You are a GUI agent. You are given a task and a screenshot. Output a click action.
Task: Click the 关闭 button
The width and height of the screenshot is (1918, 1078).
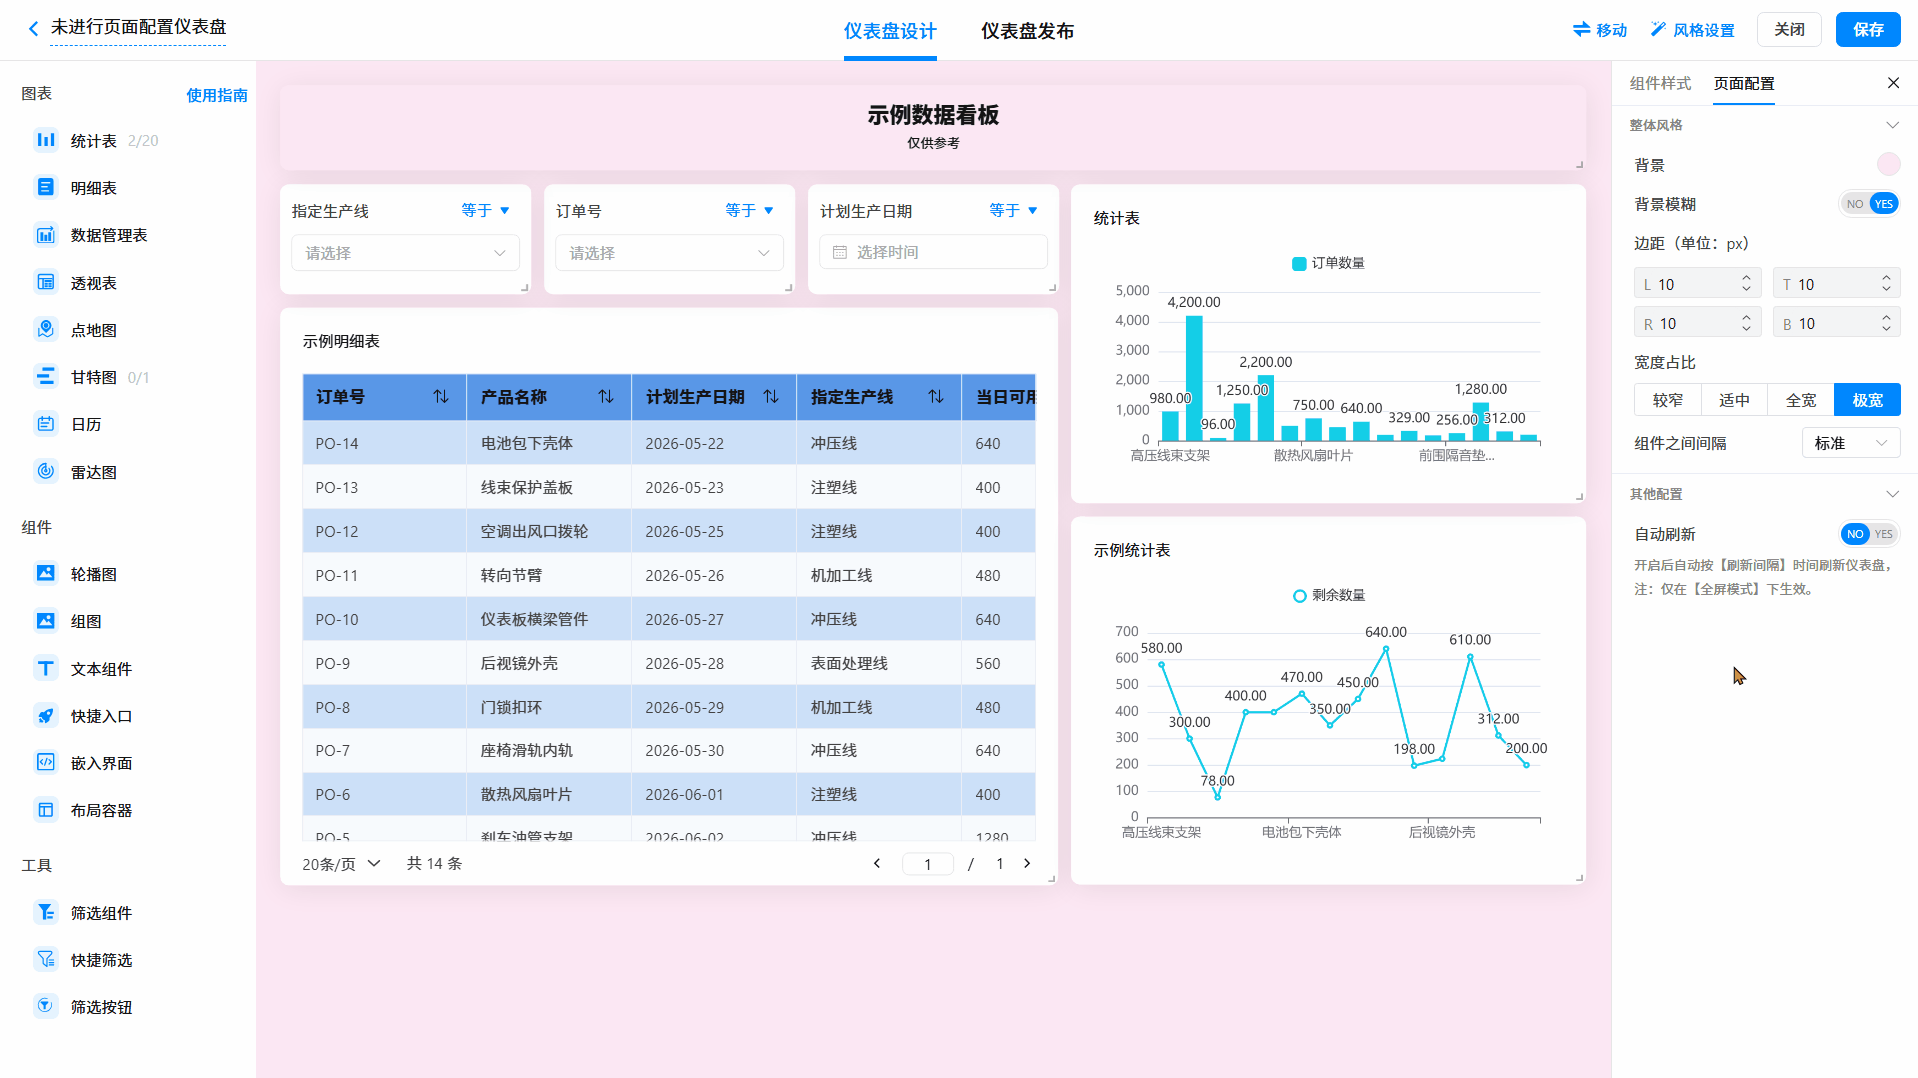(x=1789, y=30)
